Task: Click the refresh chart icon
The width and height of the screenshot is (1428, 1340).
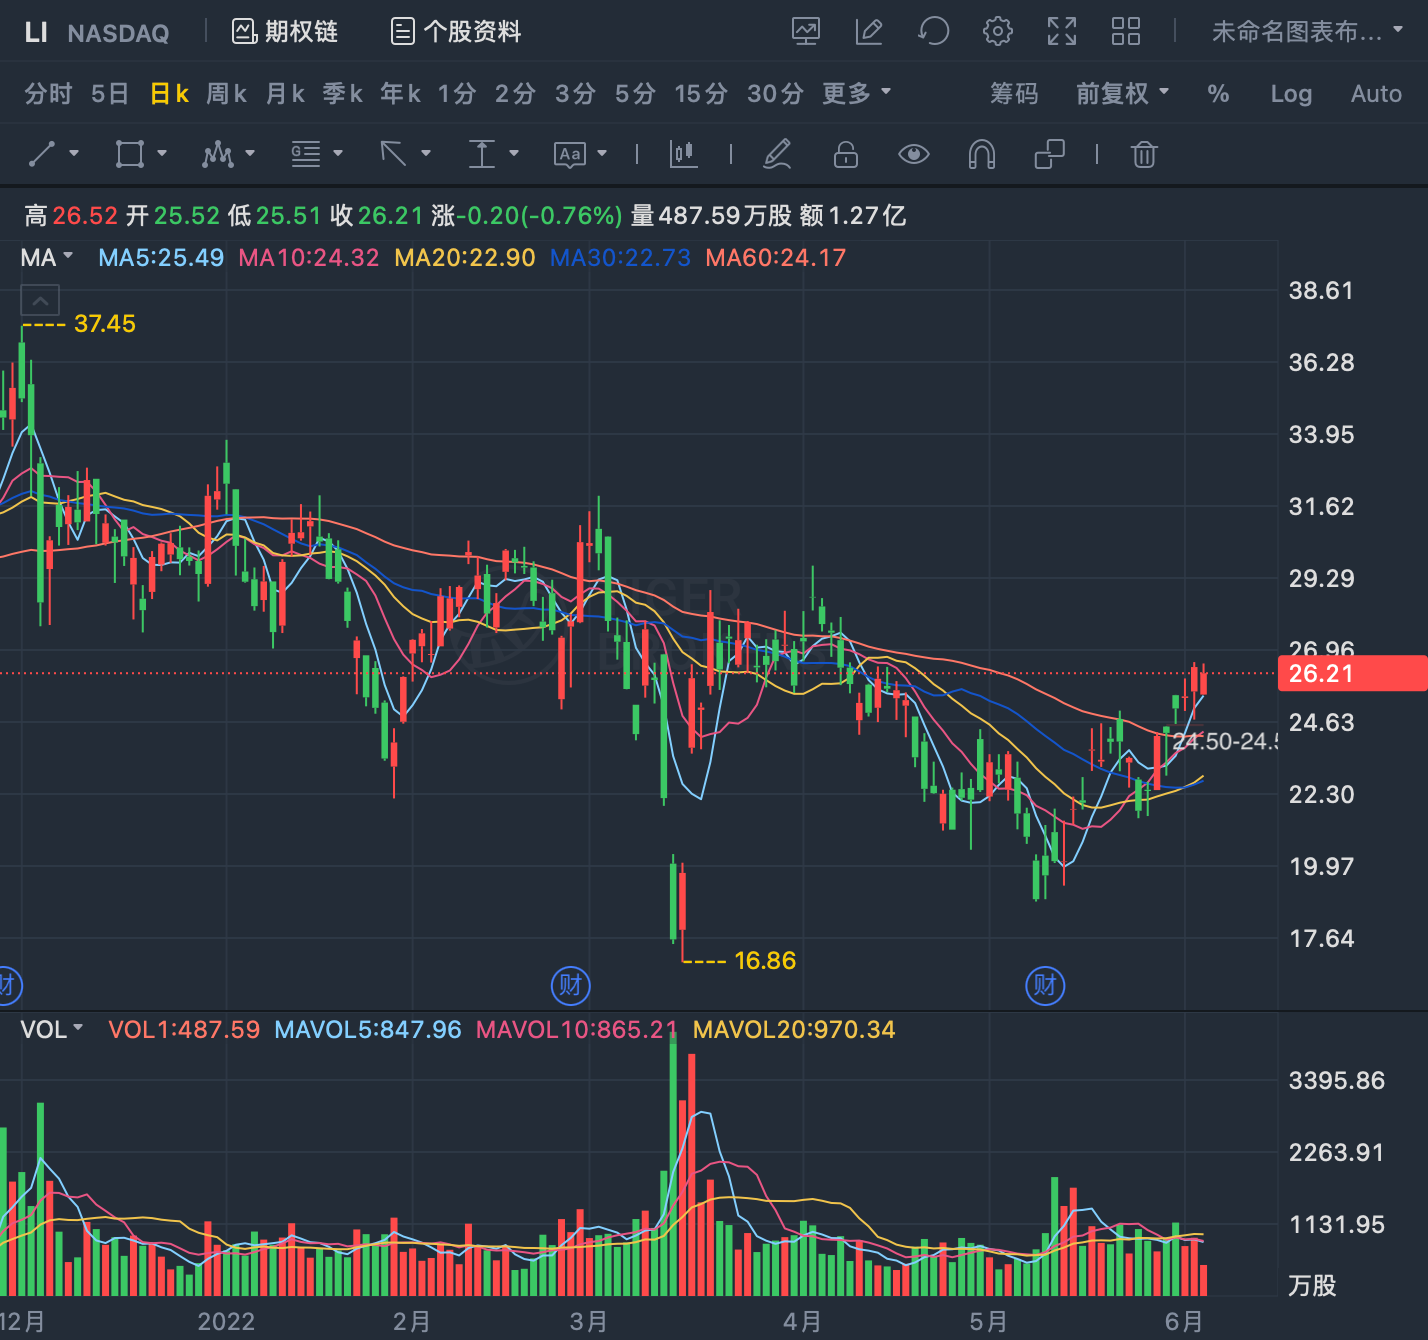Action: pos(933,31)
